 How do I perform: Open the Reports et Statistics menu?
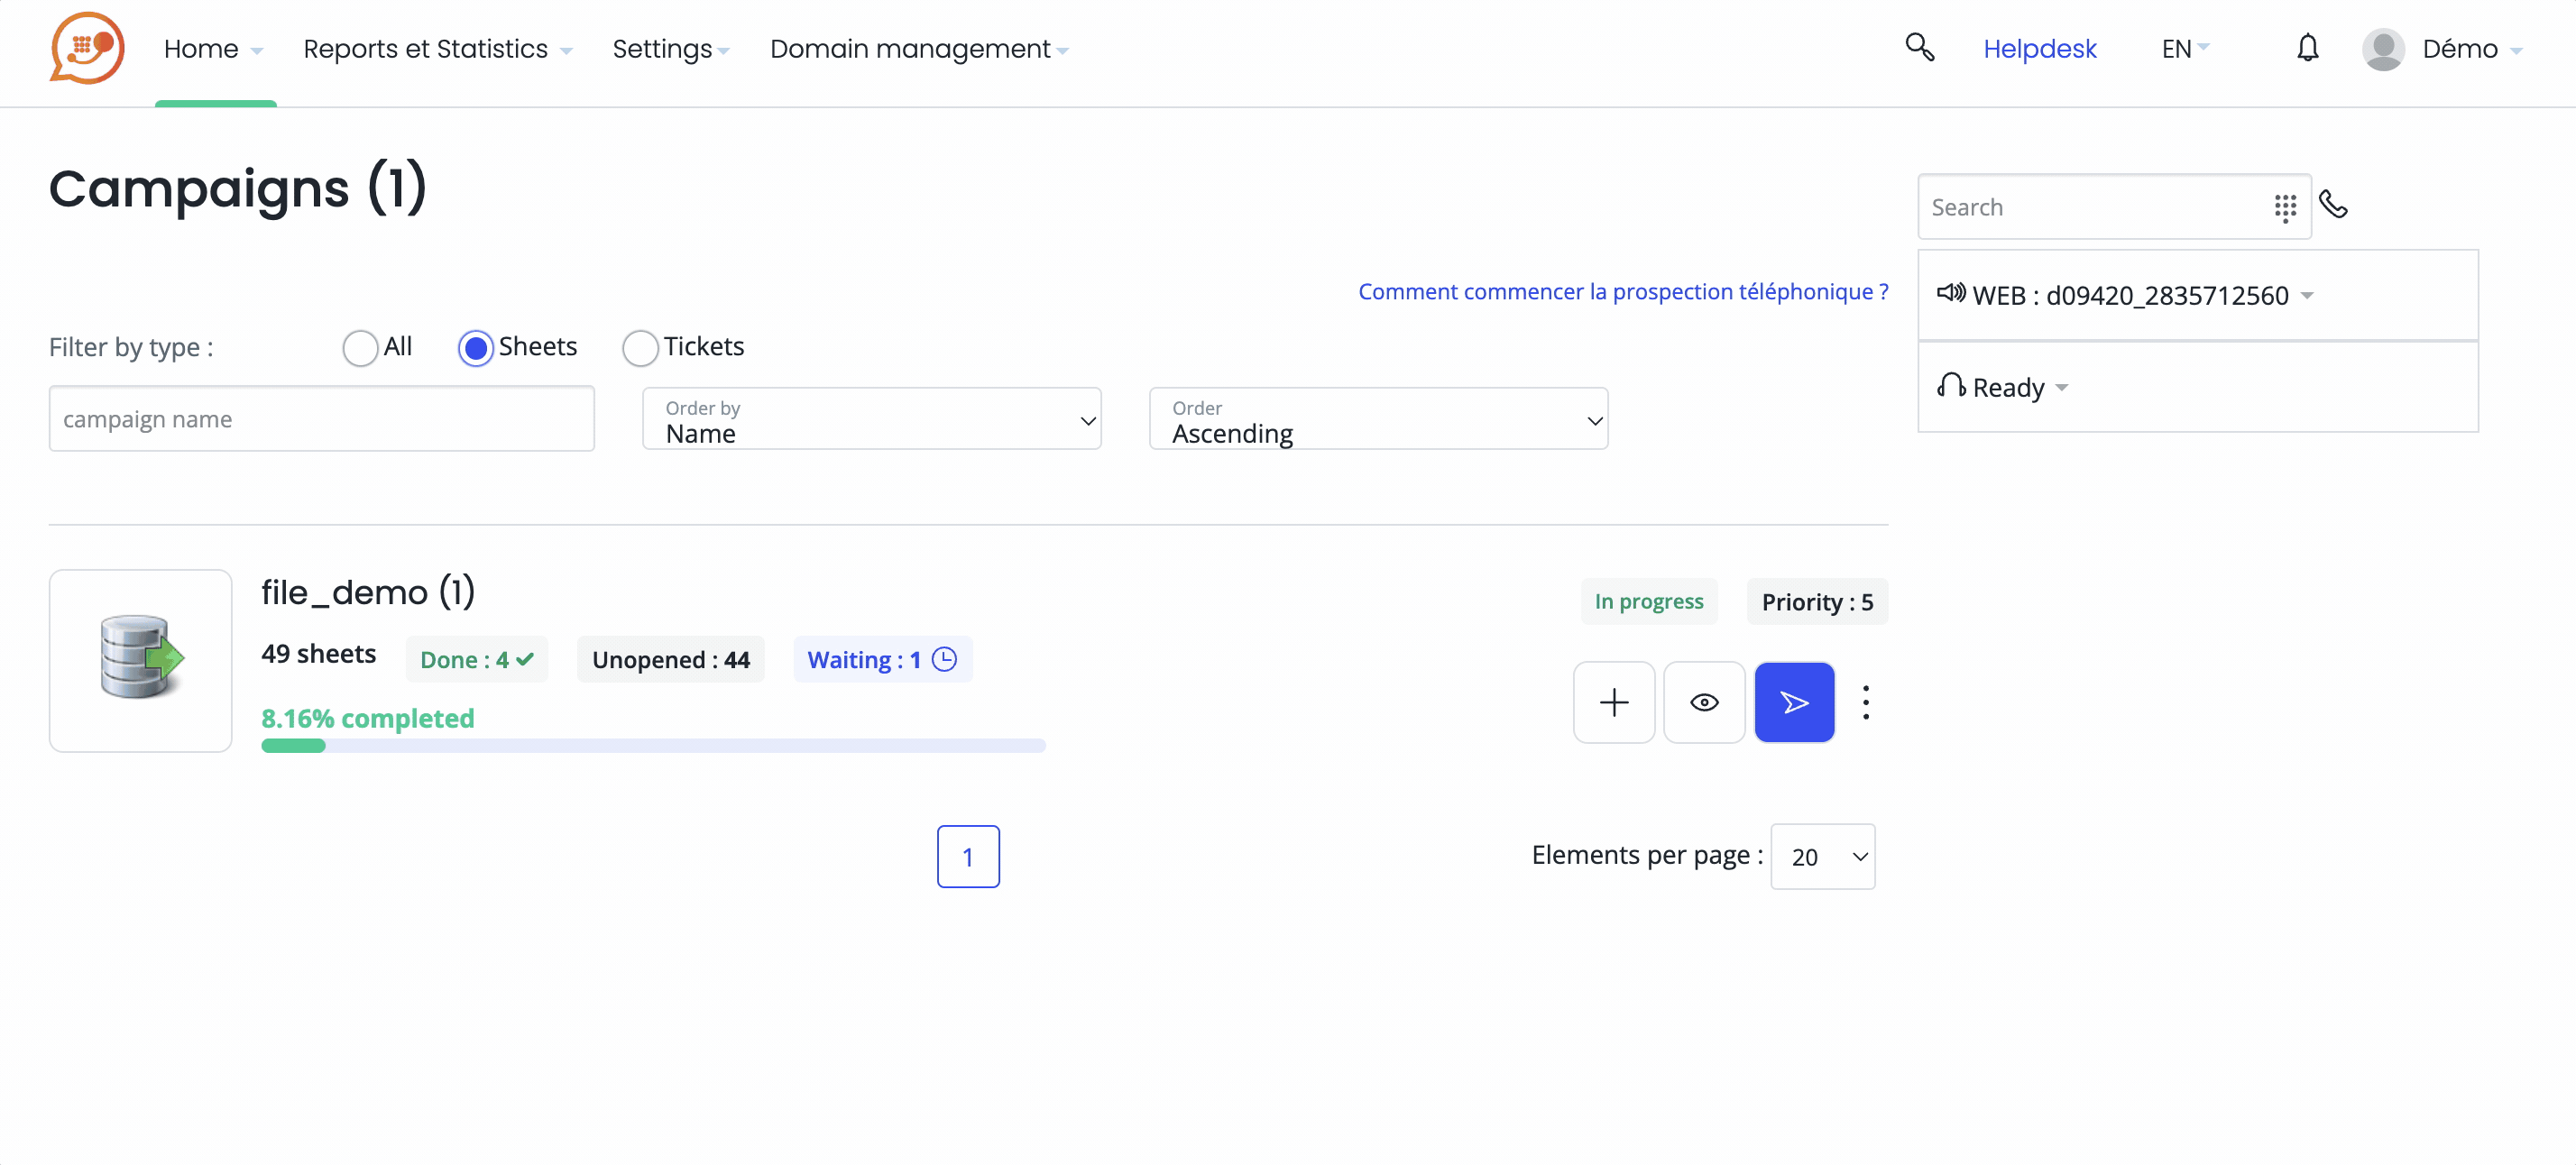pyautogui.click(x=424, y=48)
